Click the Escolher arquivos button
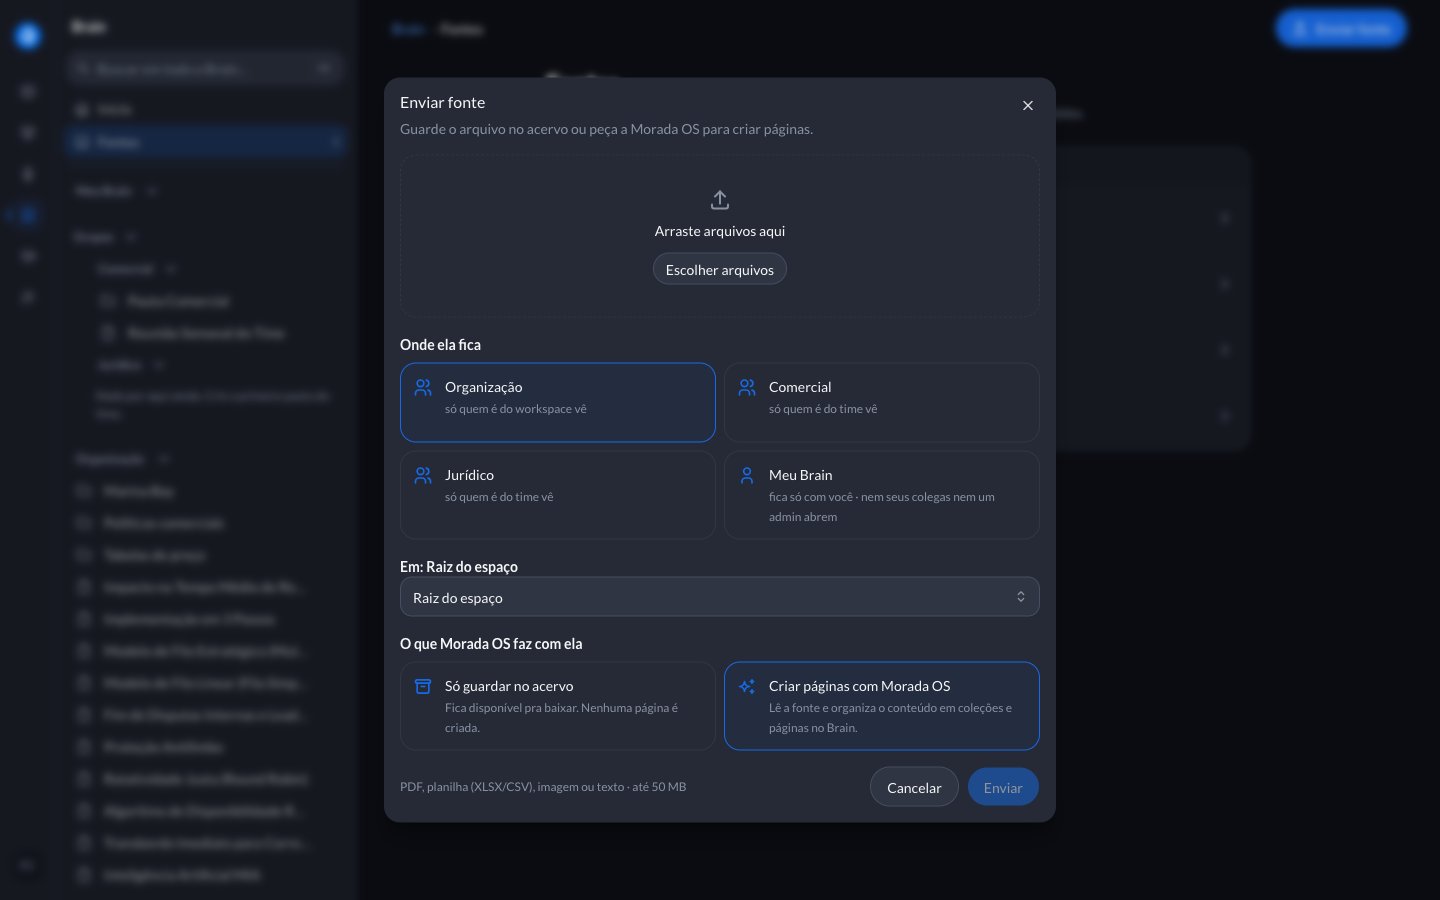The height and width of the screenshot is (900, 1440). pyautogui.click(x=720, y=269)
